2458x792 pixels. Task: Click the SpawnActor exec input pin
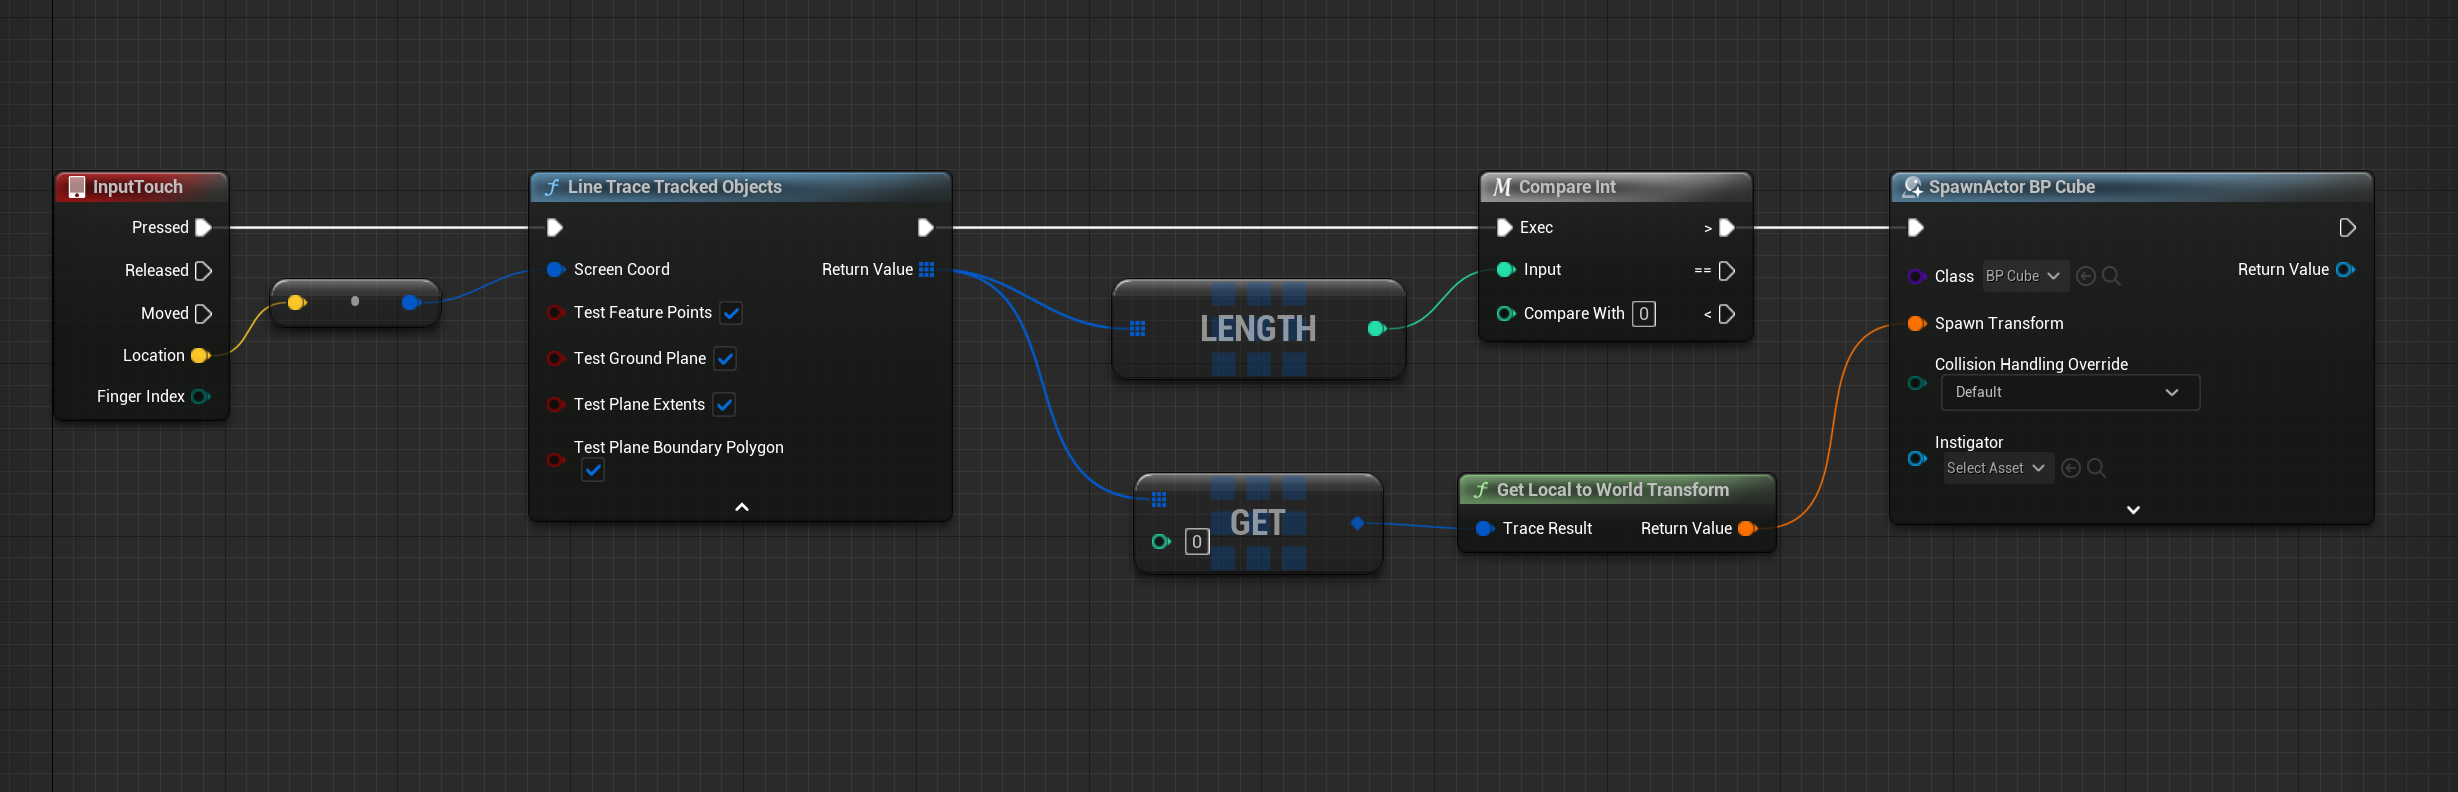click(x=1916, y=227)
